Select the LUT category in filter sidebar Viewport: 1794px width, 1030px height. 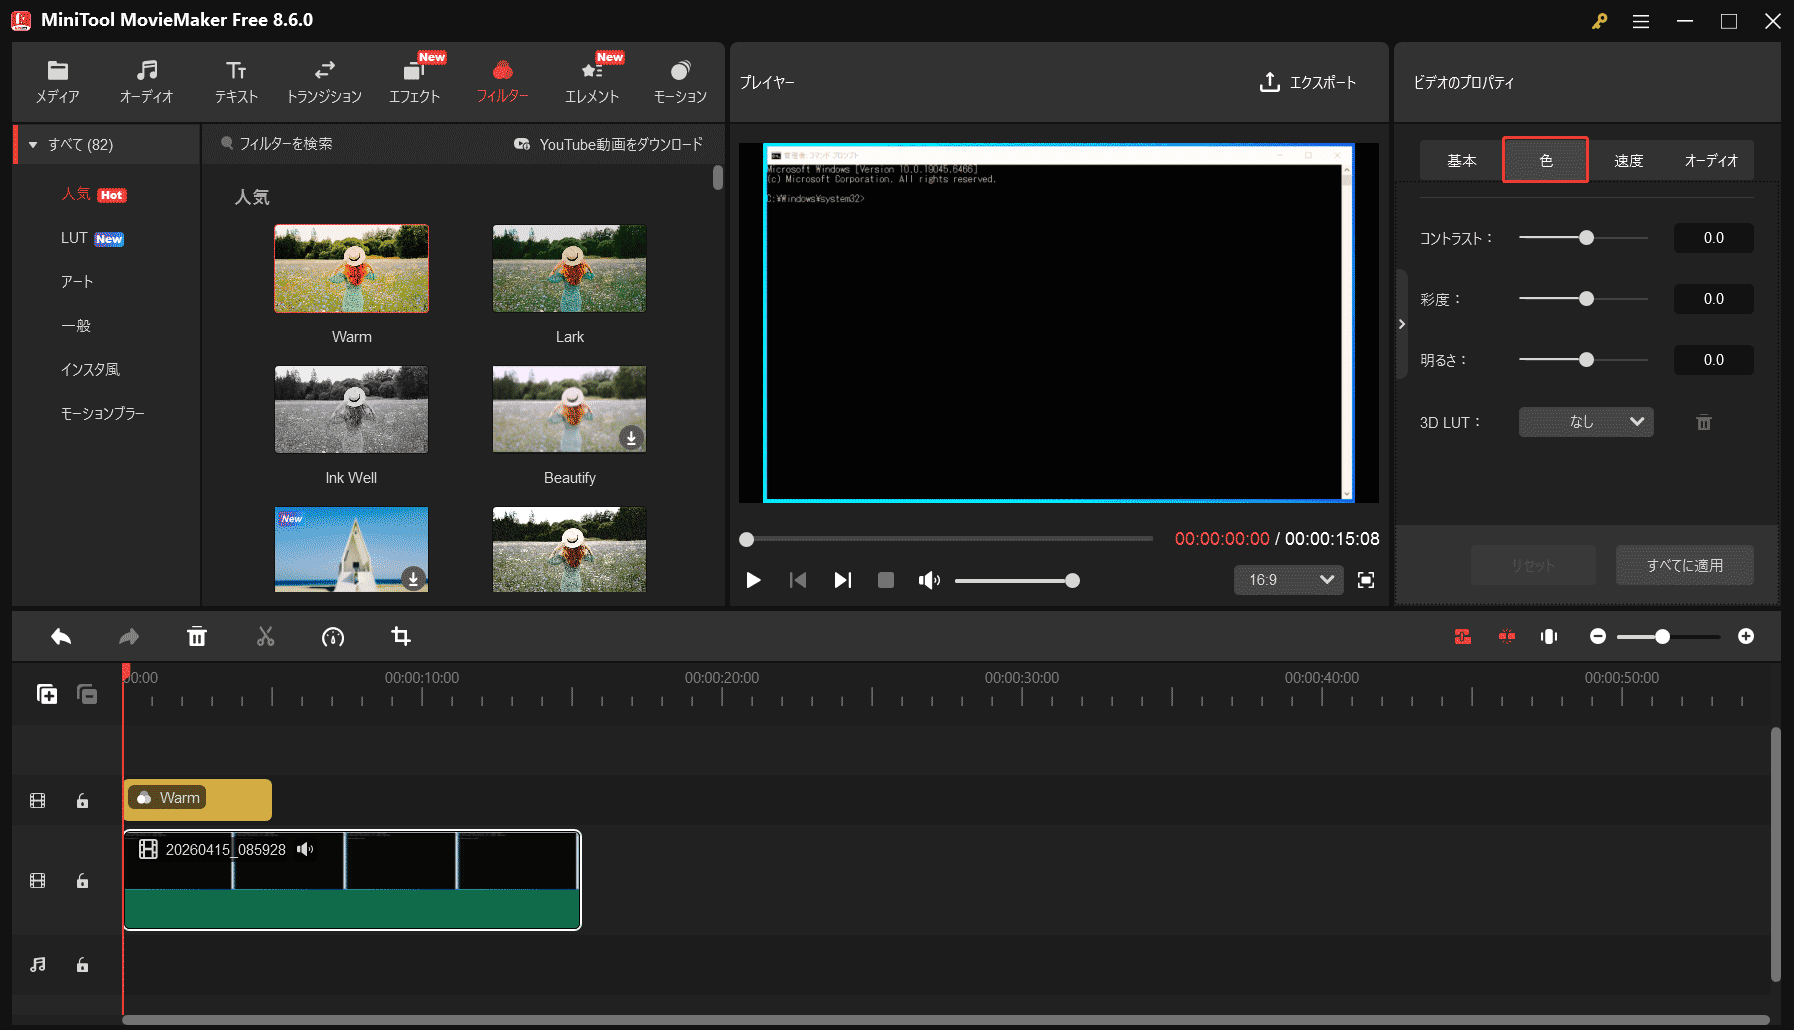75,238
